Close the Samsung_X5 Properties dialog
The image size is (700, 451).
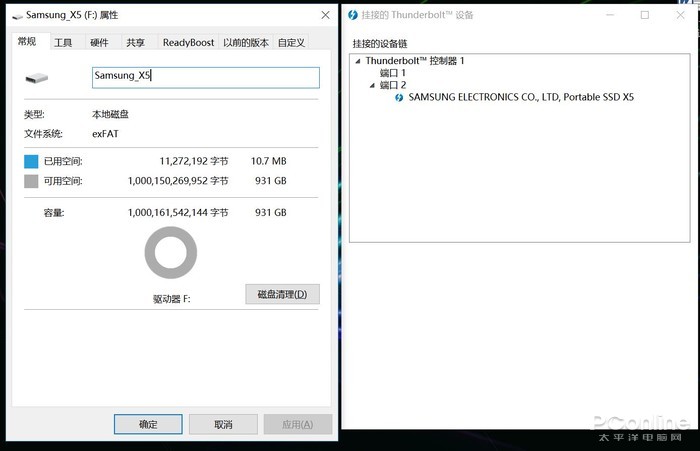325,15
